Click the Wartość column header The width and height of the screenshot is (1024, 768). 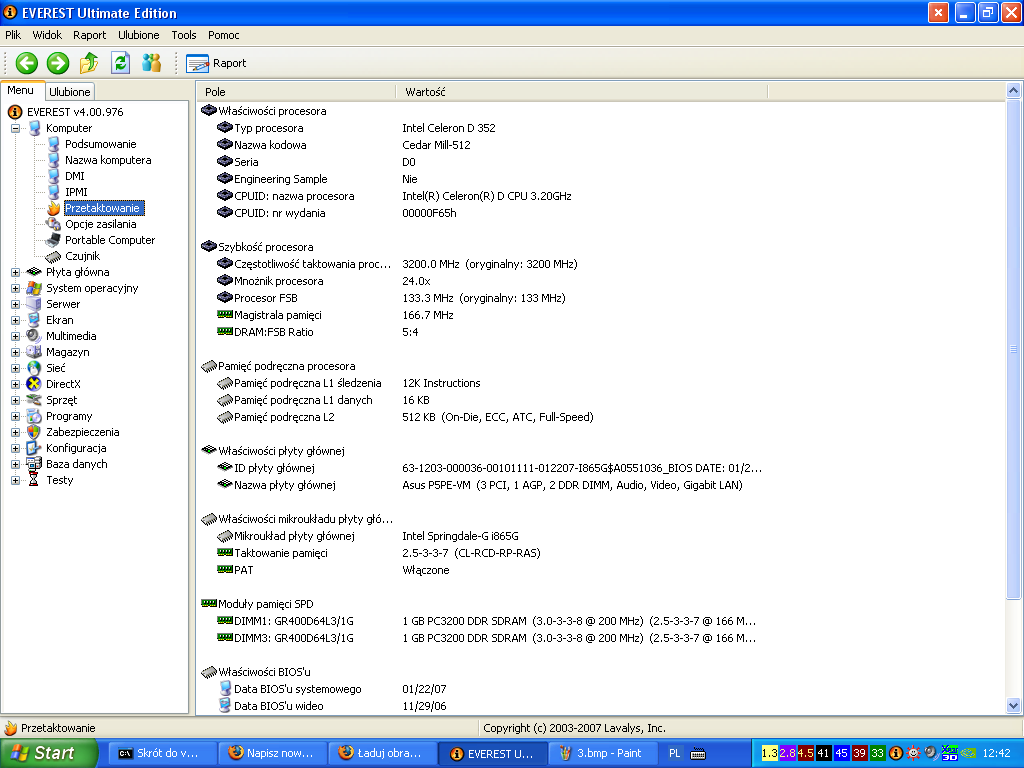click(x=581, y=92)
